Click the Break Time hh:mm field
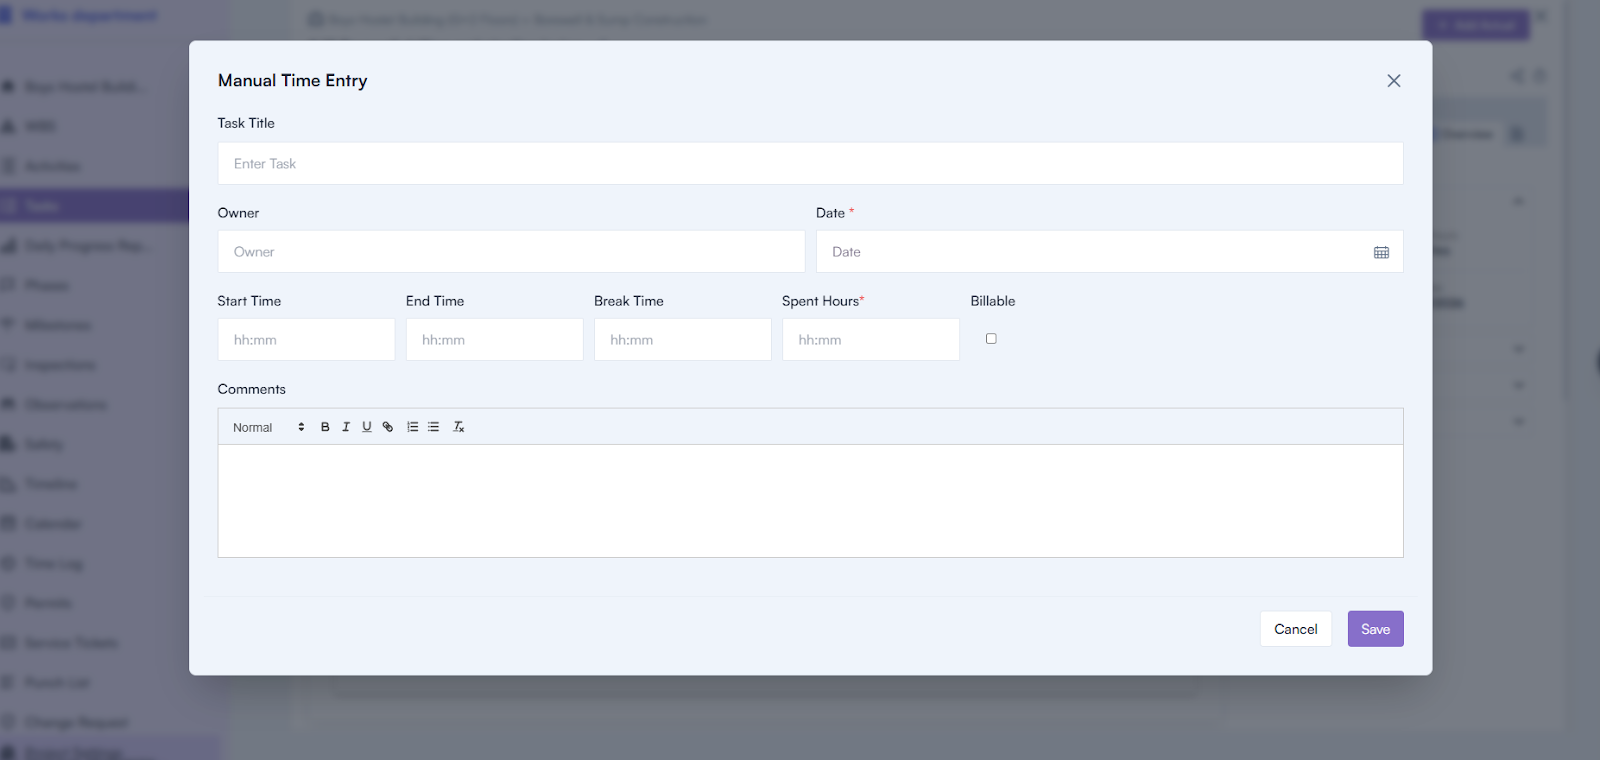 [682, 340]
